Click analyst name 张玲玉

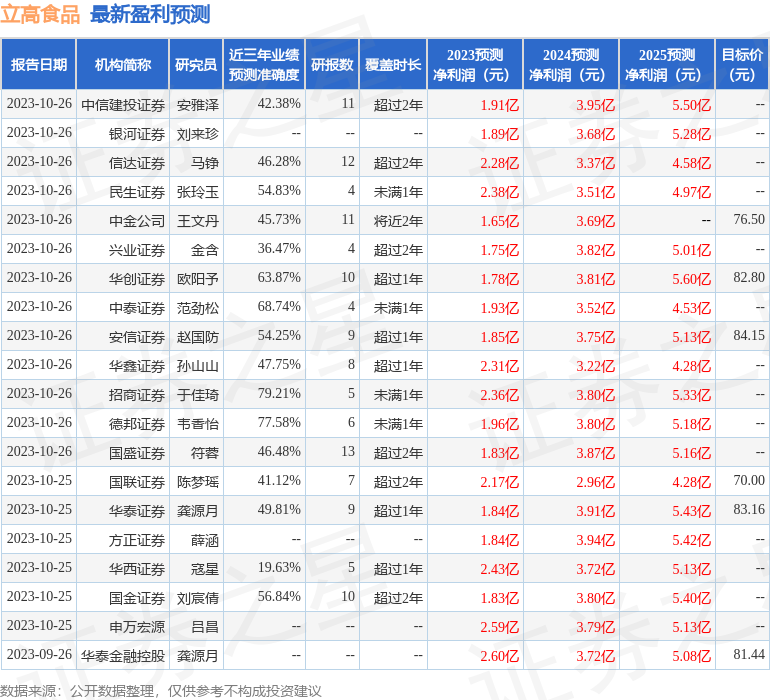198,192
